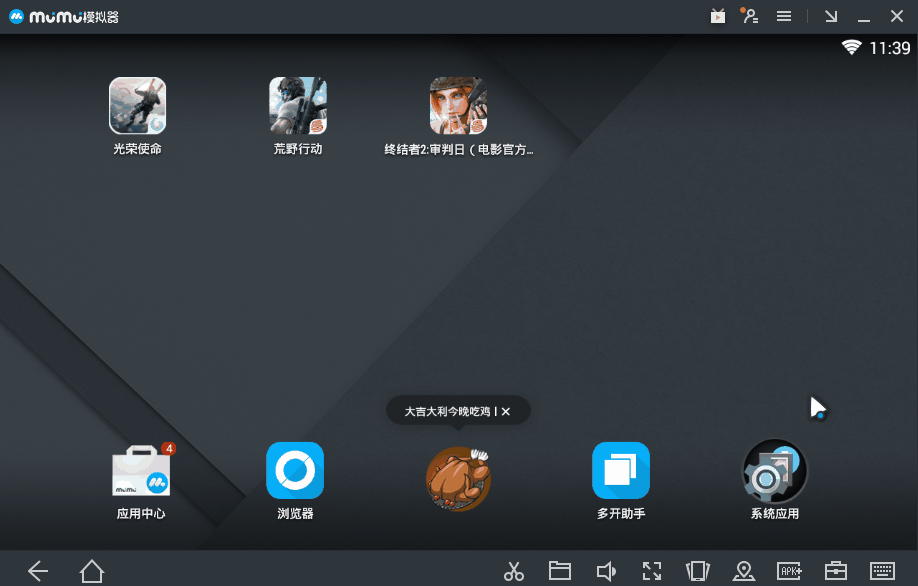This screenshot has height=586, width=918.
Task: Open the 光荣使命 game app
Action: coord(138,106)
